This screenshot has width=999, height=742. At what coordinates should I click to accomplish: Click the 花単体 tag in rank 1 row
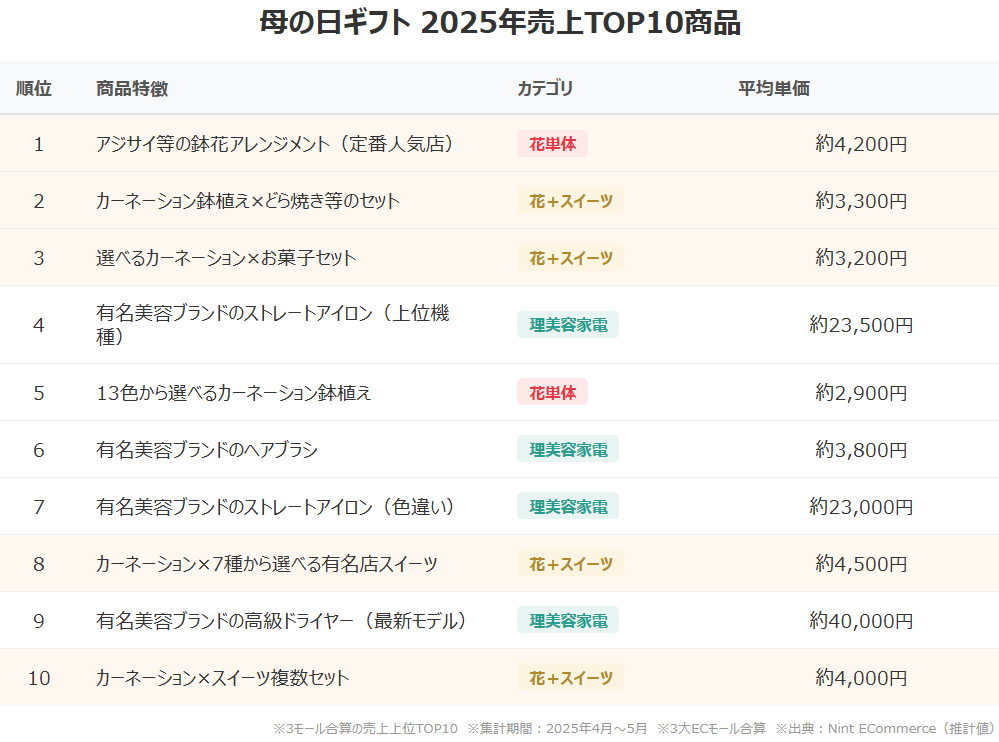click(x=552, y=144)
